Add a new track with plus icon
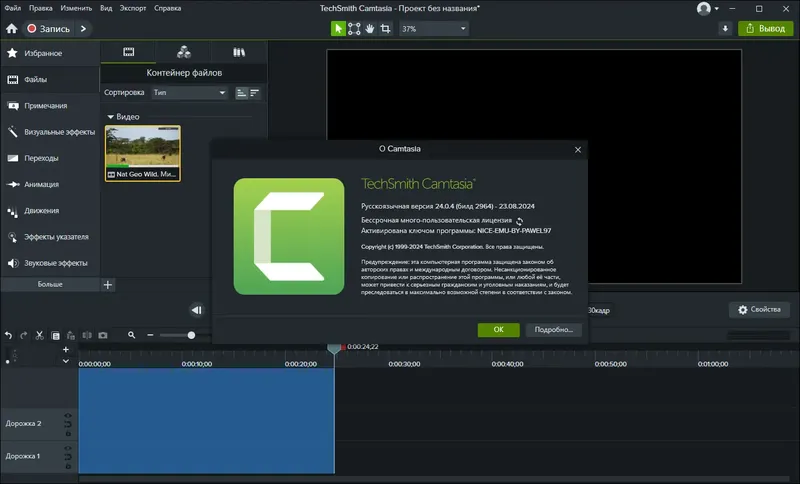 (x=65, y=349)
